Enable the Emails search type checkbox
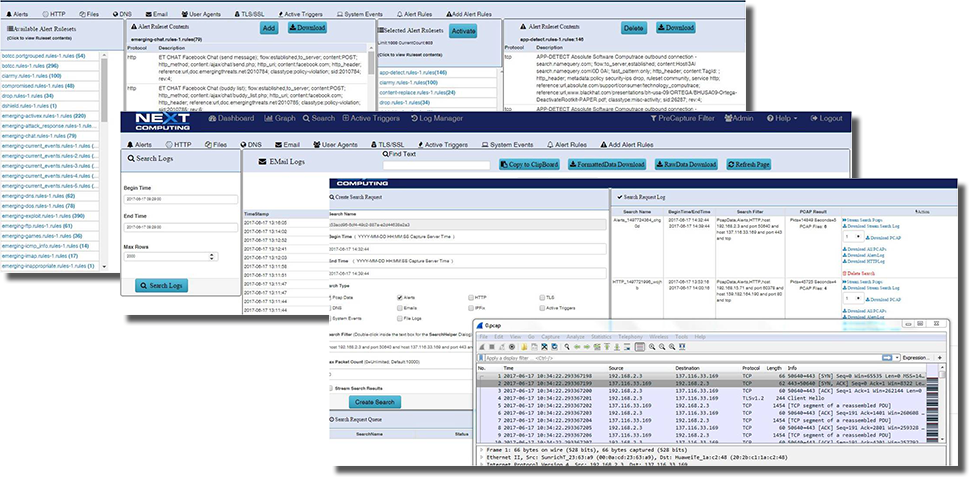The height and width of the screenshot is (478, 970). 400,308
